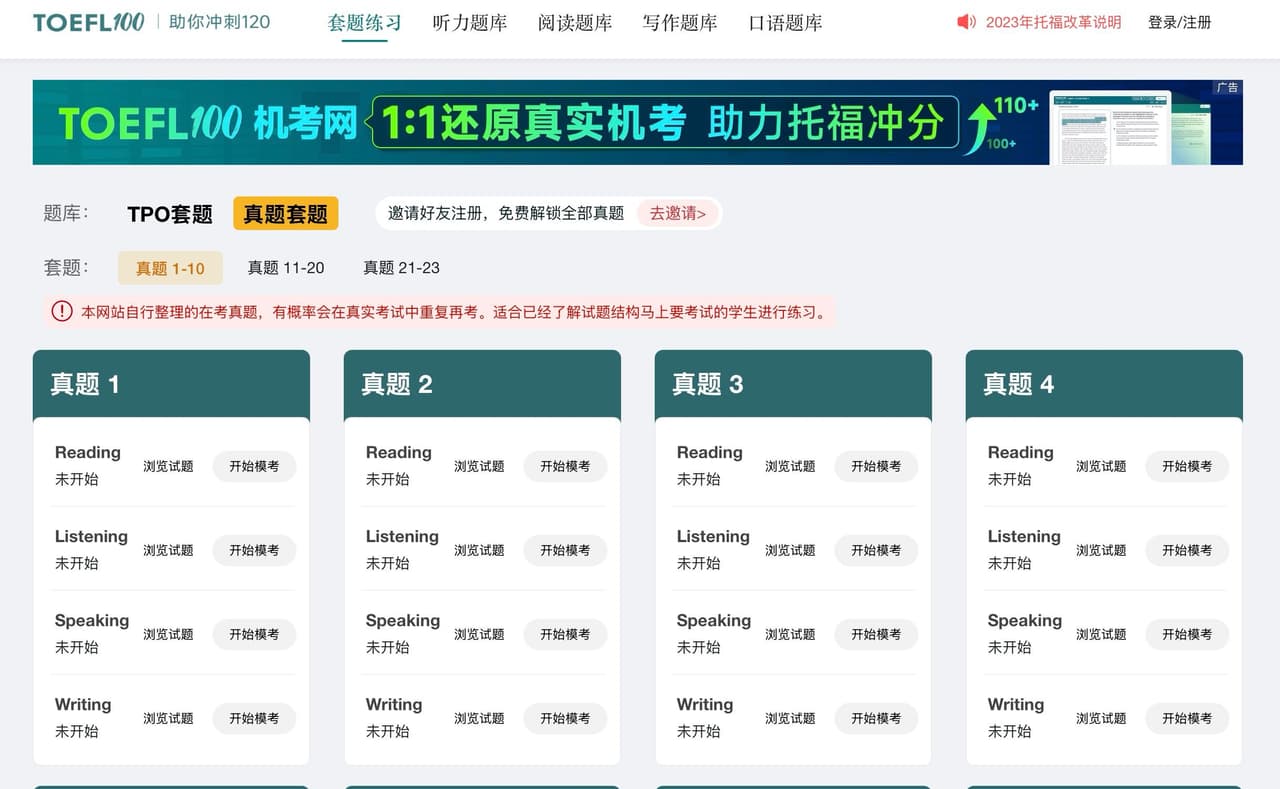
Task: Browse 真题 2 Writing questions (浏览试题)
Action: pyautogui.click(x=479, y=718)
